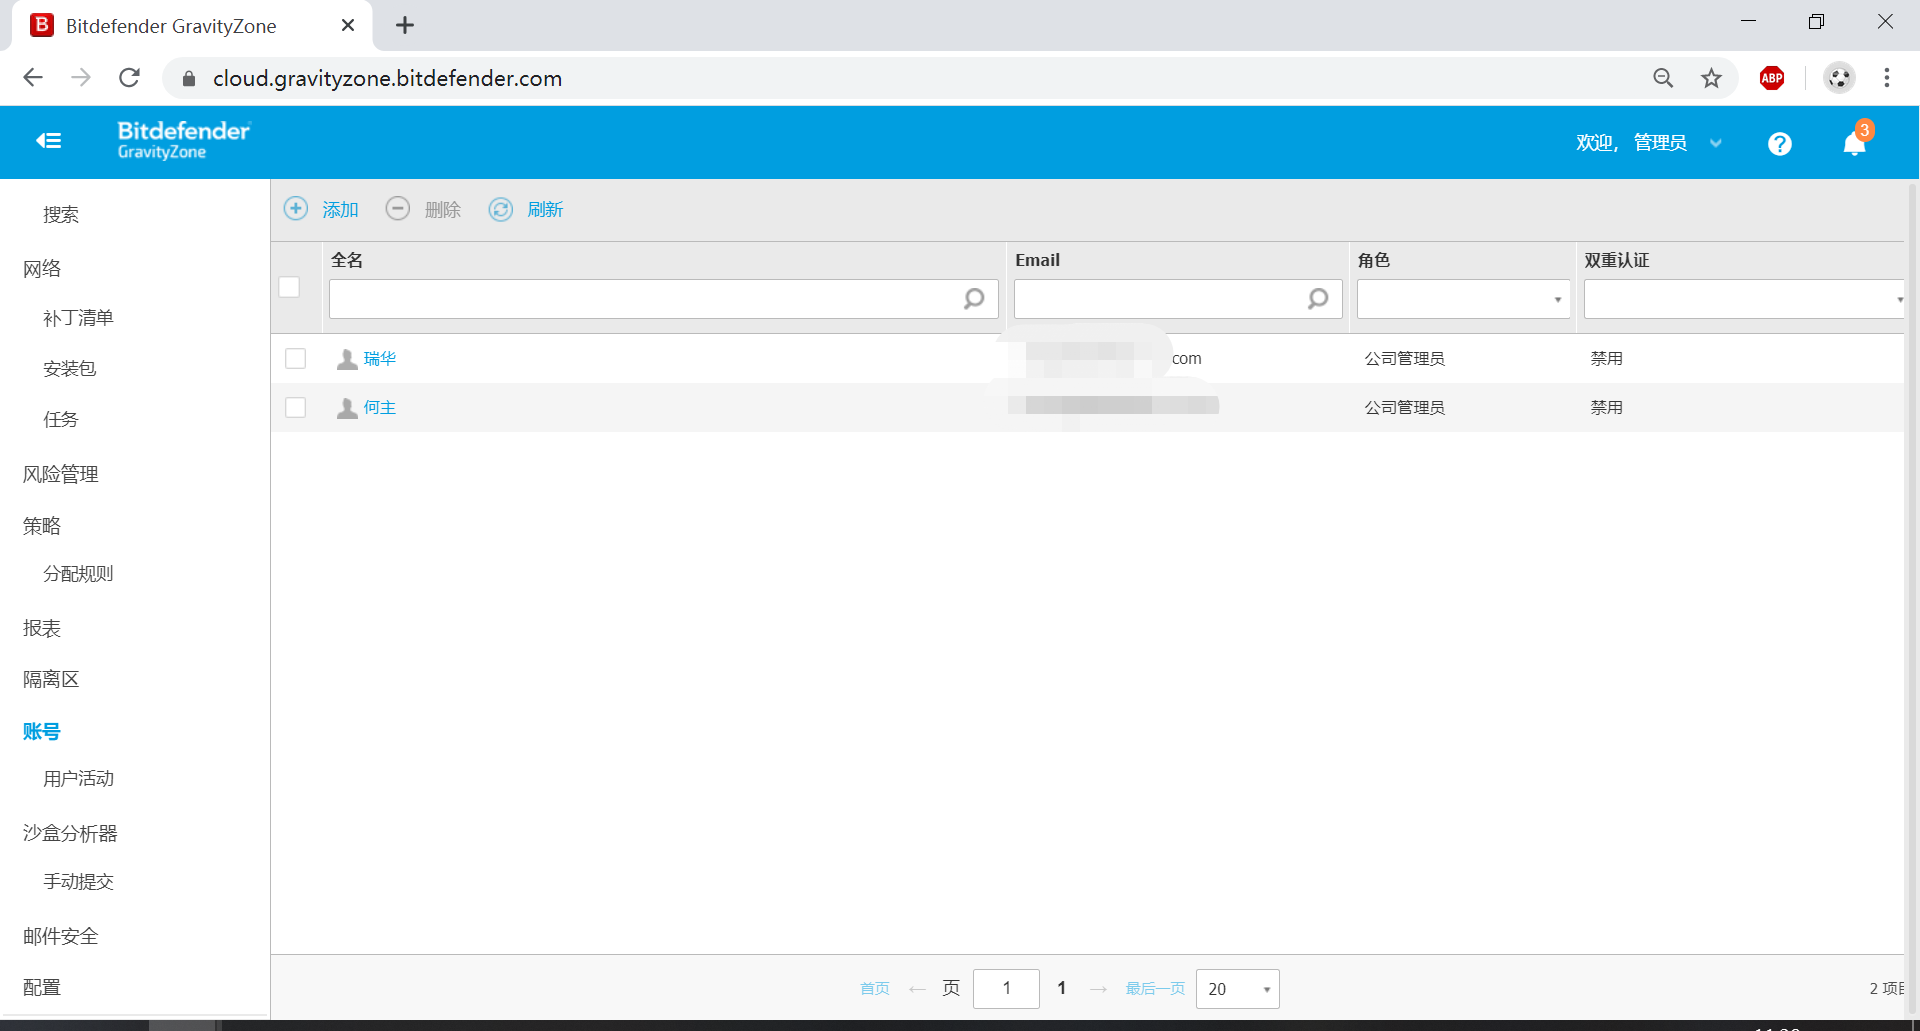The width and height of the screenshot is (1920, 1031).
Task: Open 风险管理 in the sidebar
Action: click(x=61, y=475)
